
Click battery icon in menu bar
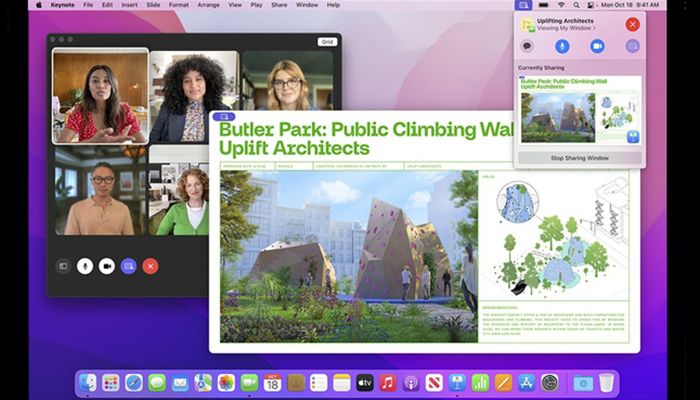click(543, 5)
